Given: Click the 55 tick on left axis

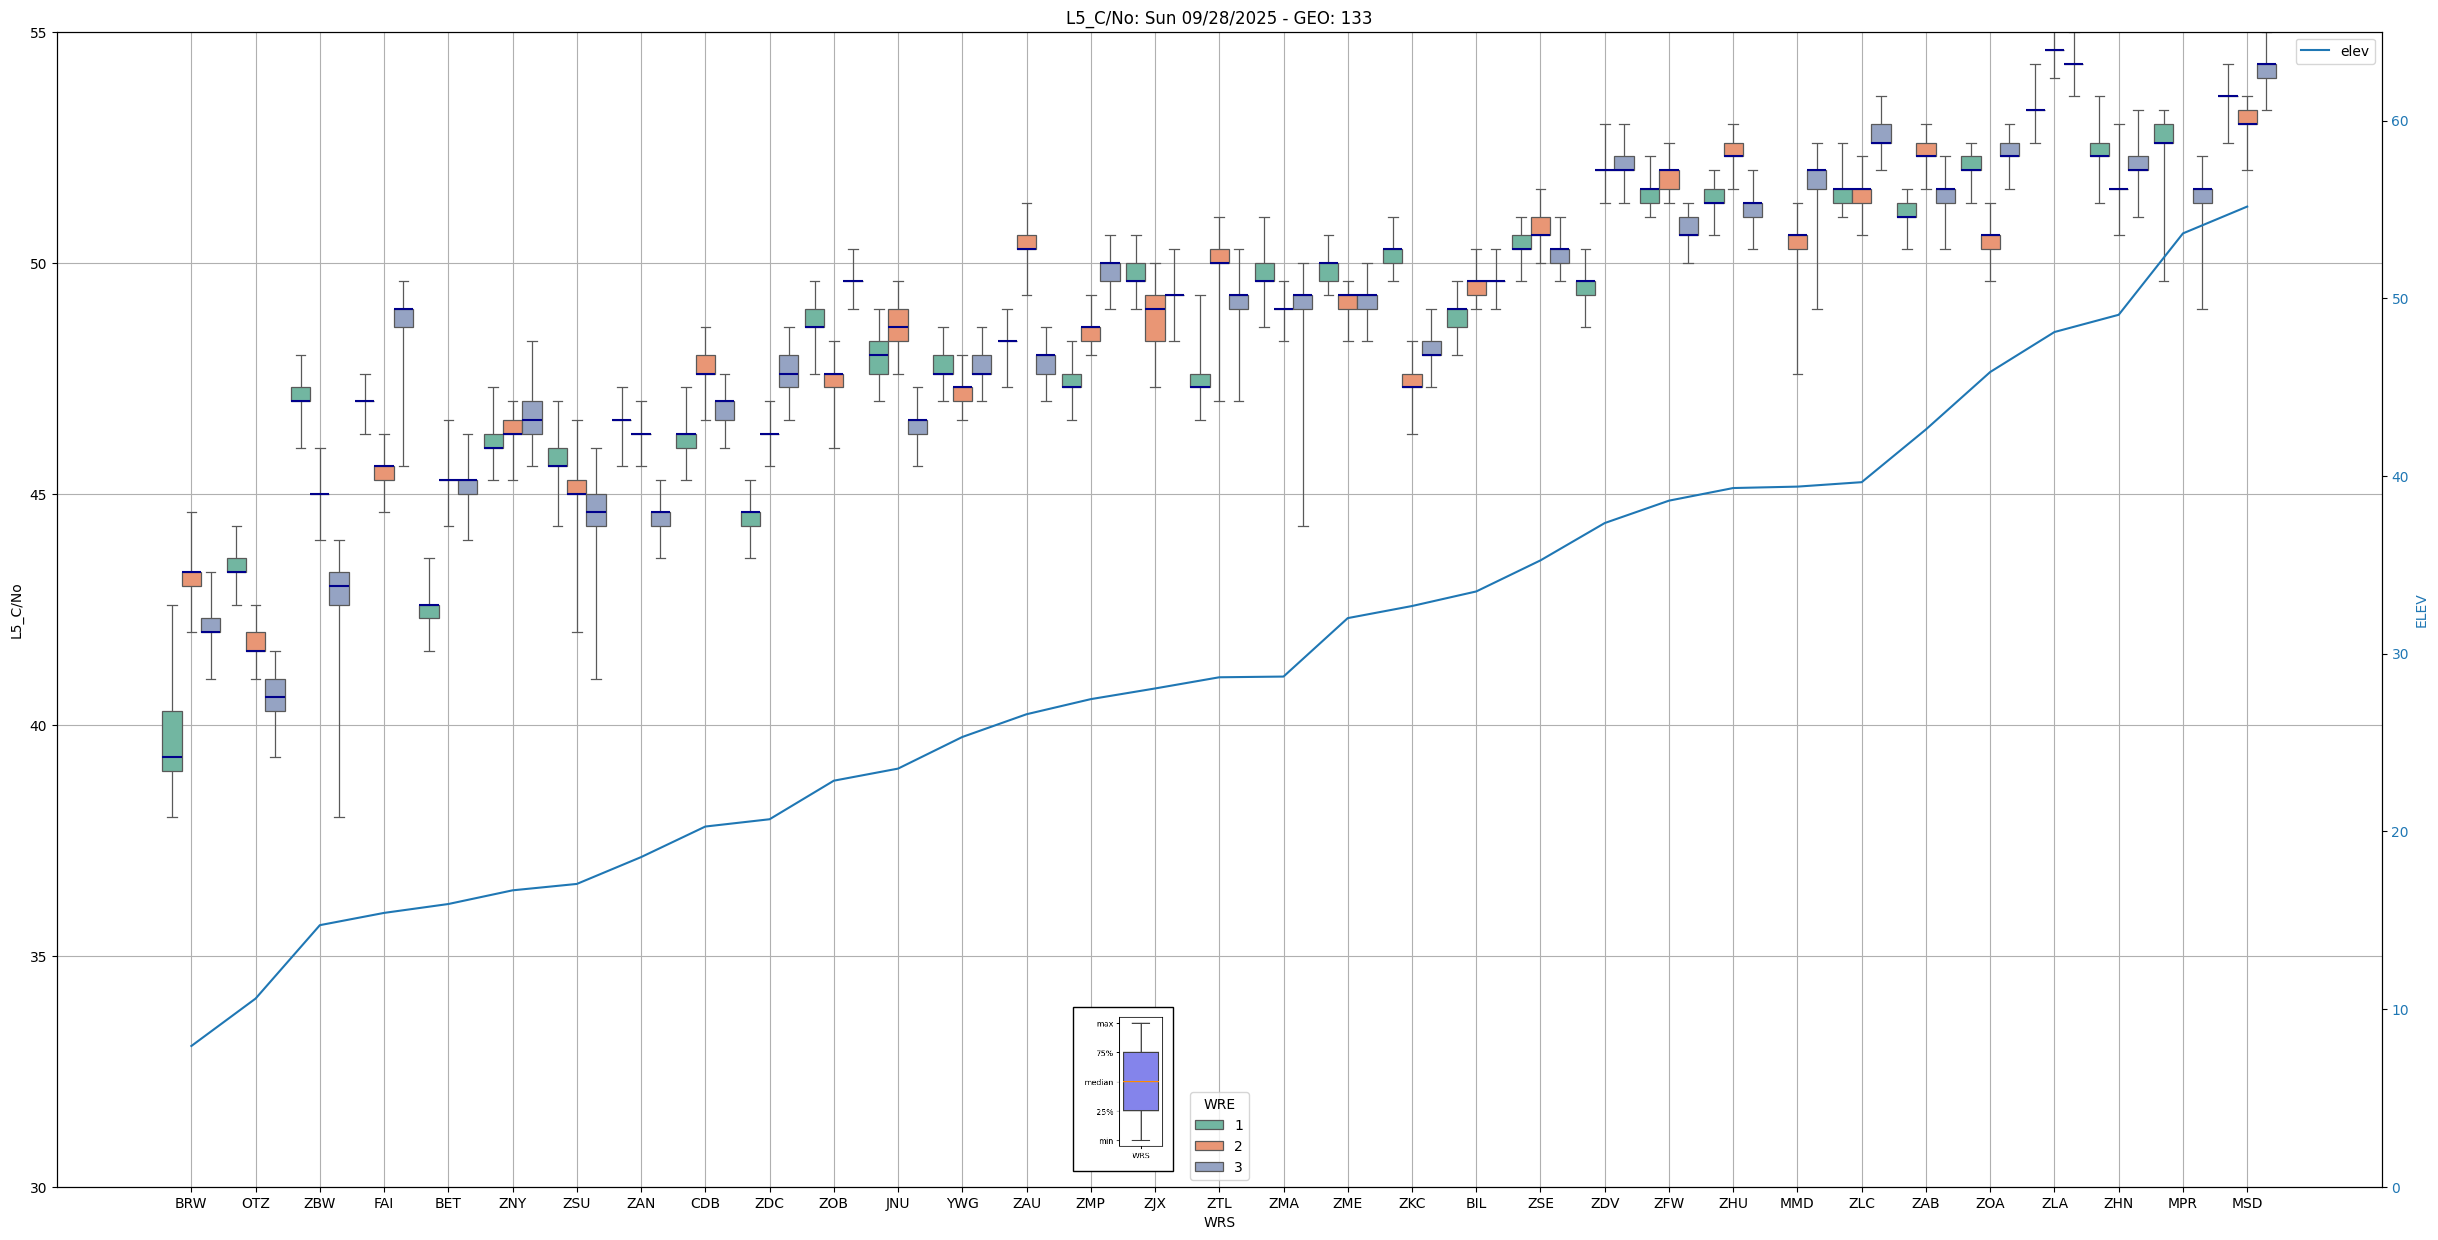Looking at the screenshot, I should (40, 33).
